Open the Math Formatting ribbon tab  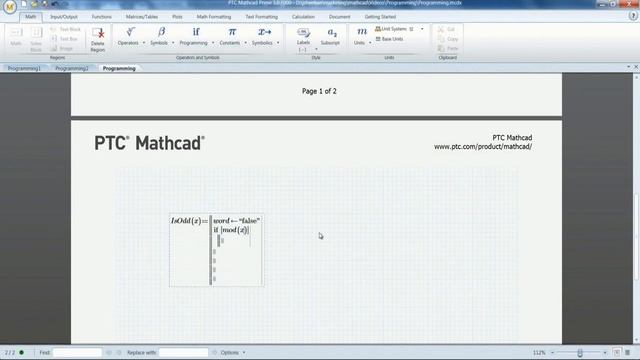click(214, 17)
